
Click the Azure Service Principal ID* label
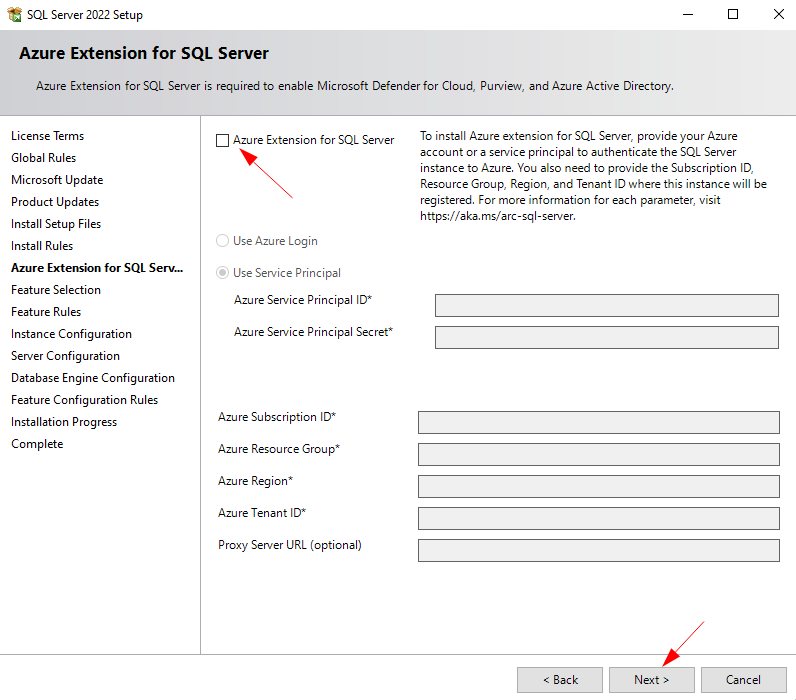(303, 300)
